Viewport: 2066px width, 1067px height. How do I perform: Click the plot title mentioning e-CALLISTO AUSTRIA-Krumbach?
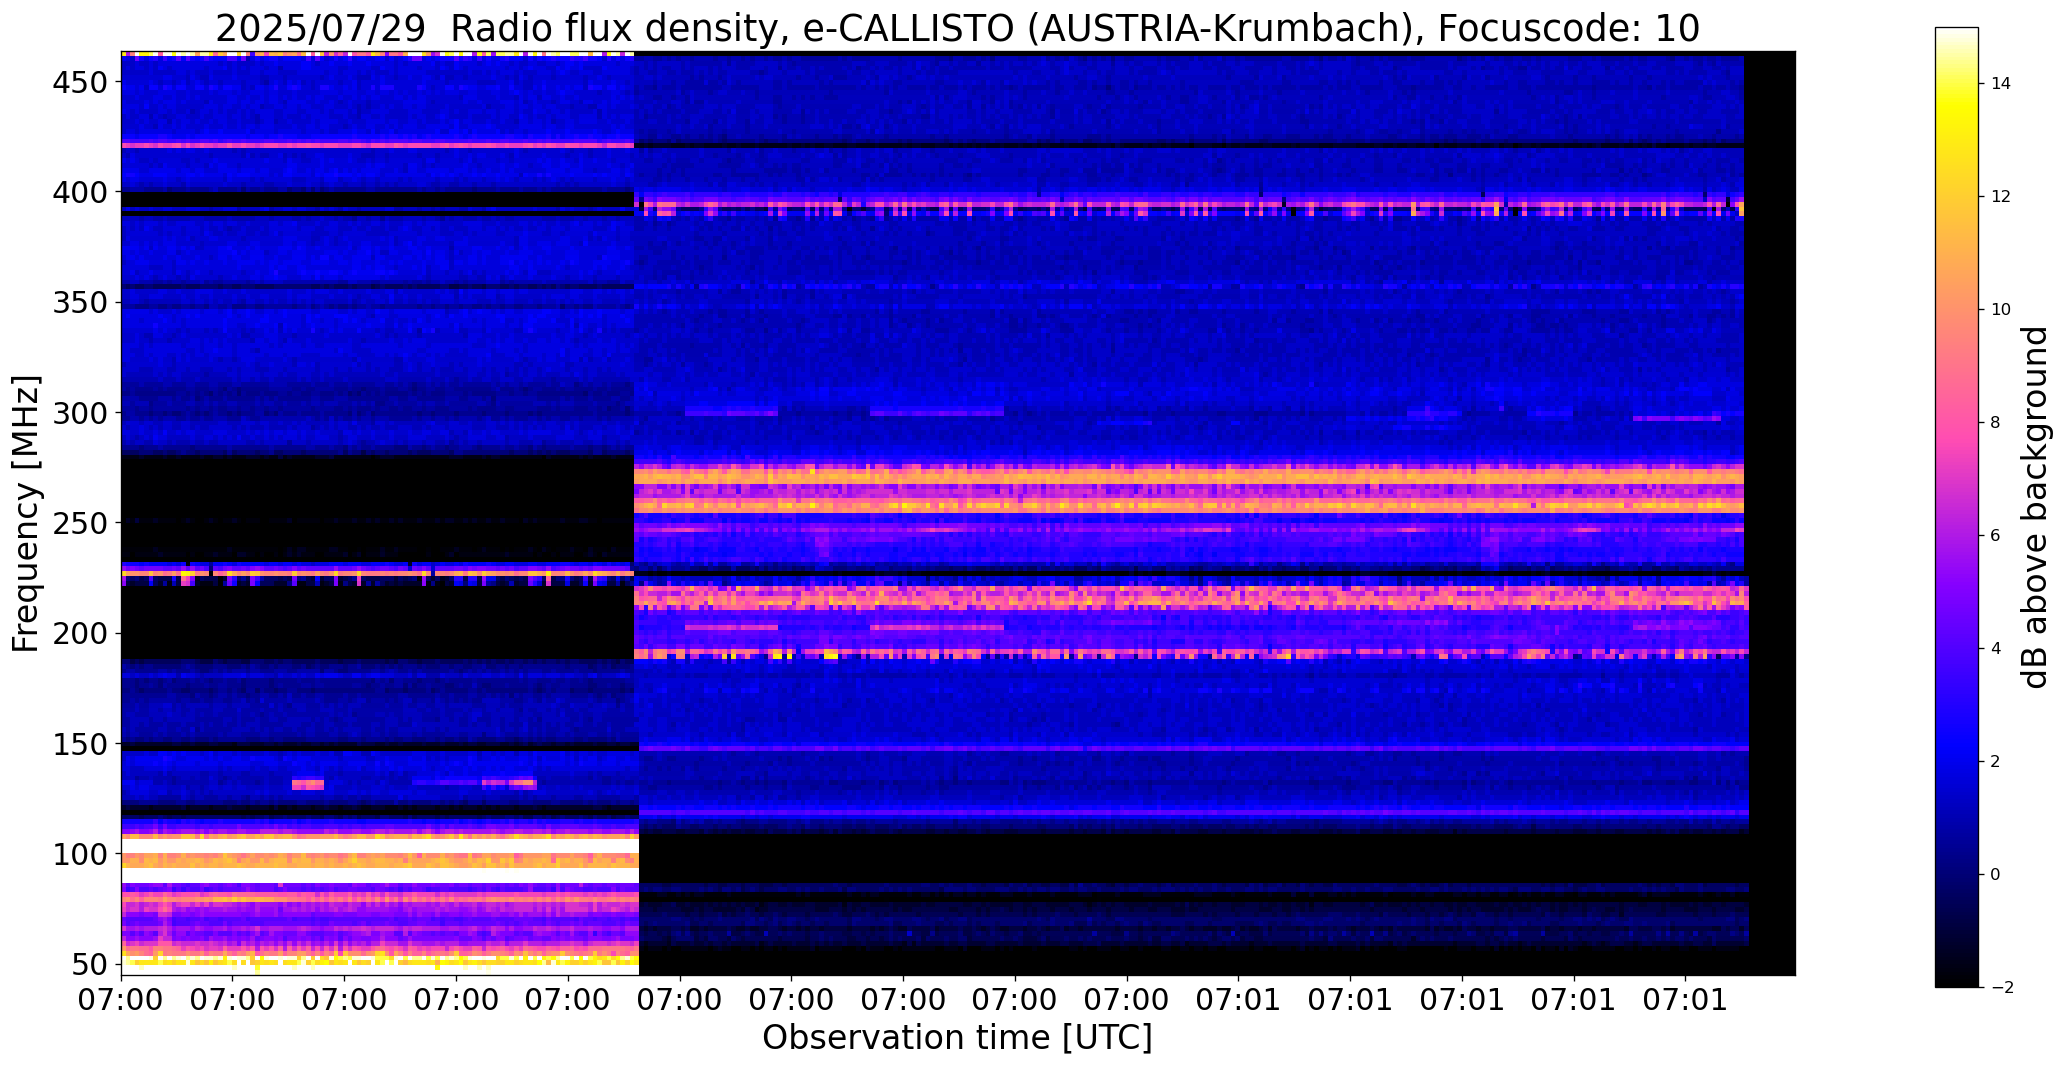click(x=957, y=28)
